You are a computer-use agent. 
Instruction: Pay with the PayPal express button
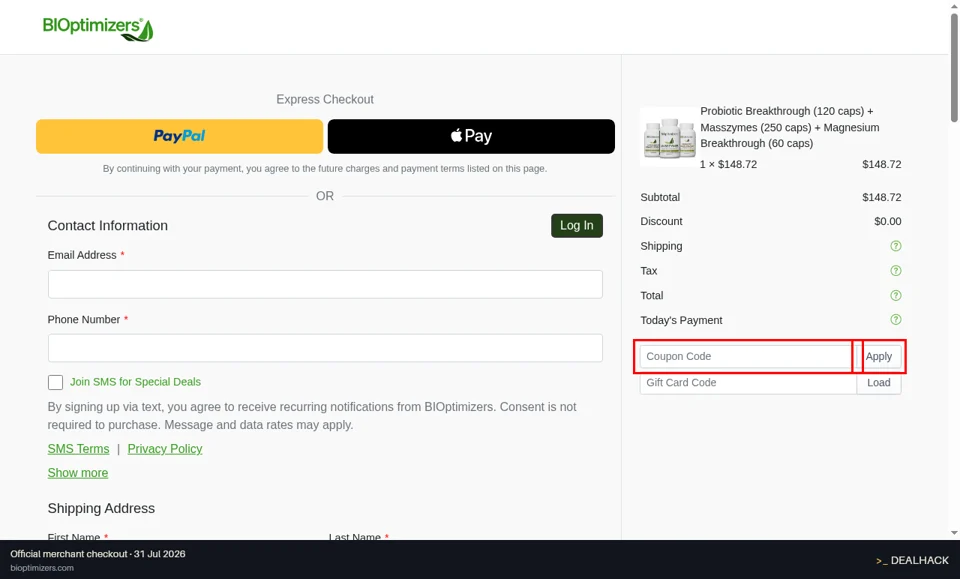pos(179,136)
